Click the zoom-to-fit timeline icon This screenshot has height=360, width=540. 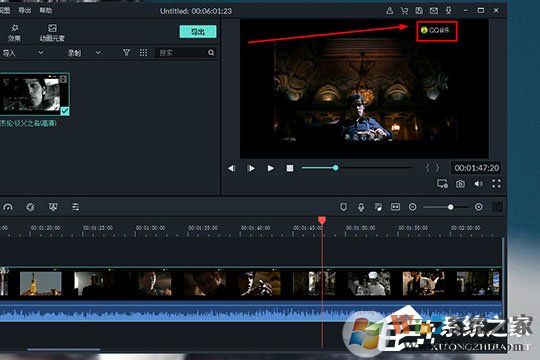click(395, 207)
